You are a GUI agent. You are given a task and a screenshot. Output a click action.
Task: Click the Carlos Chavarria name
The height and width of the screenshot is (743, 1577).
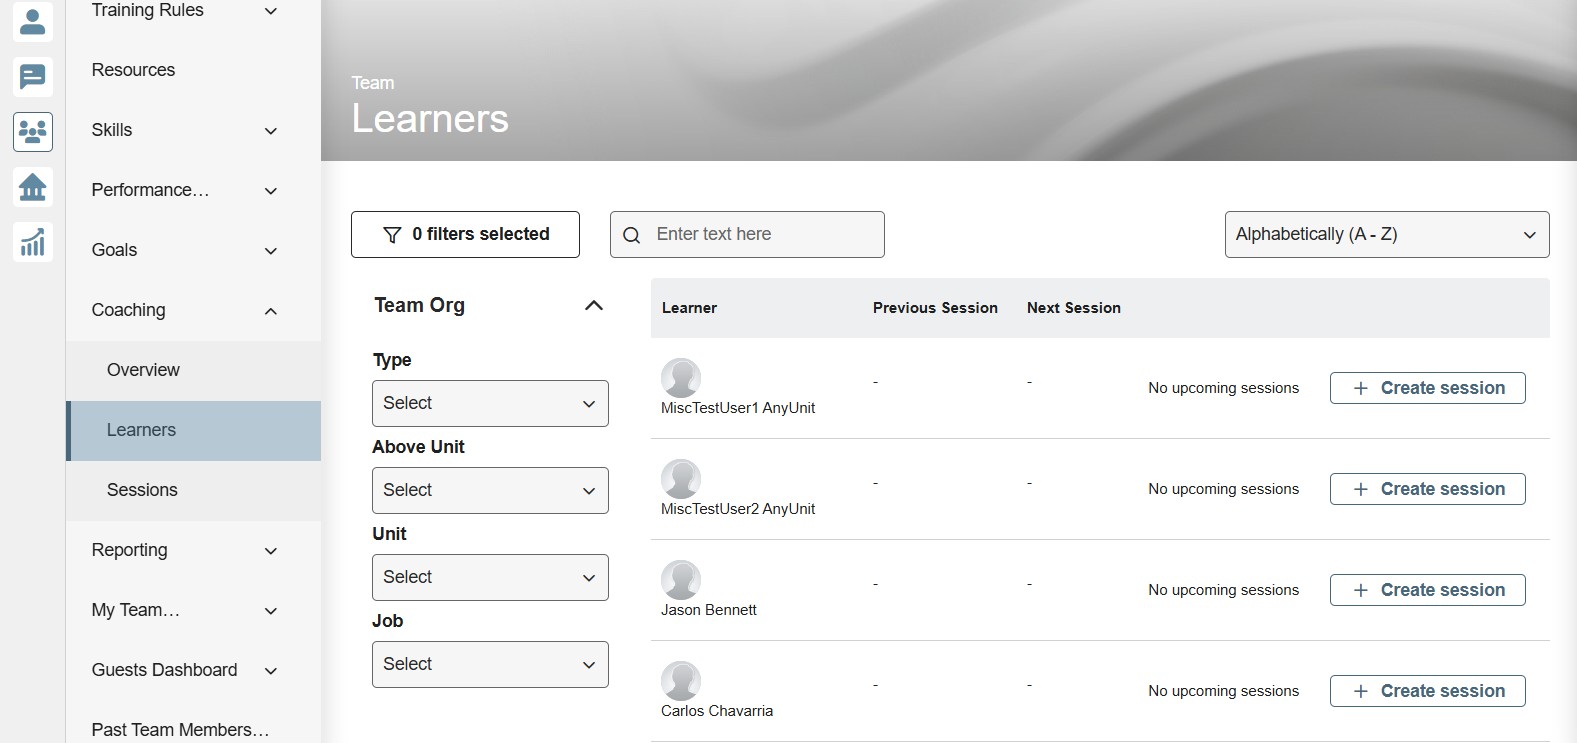click(717, 711)
